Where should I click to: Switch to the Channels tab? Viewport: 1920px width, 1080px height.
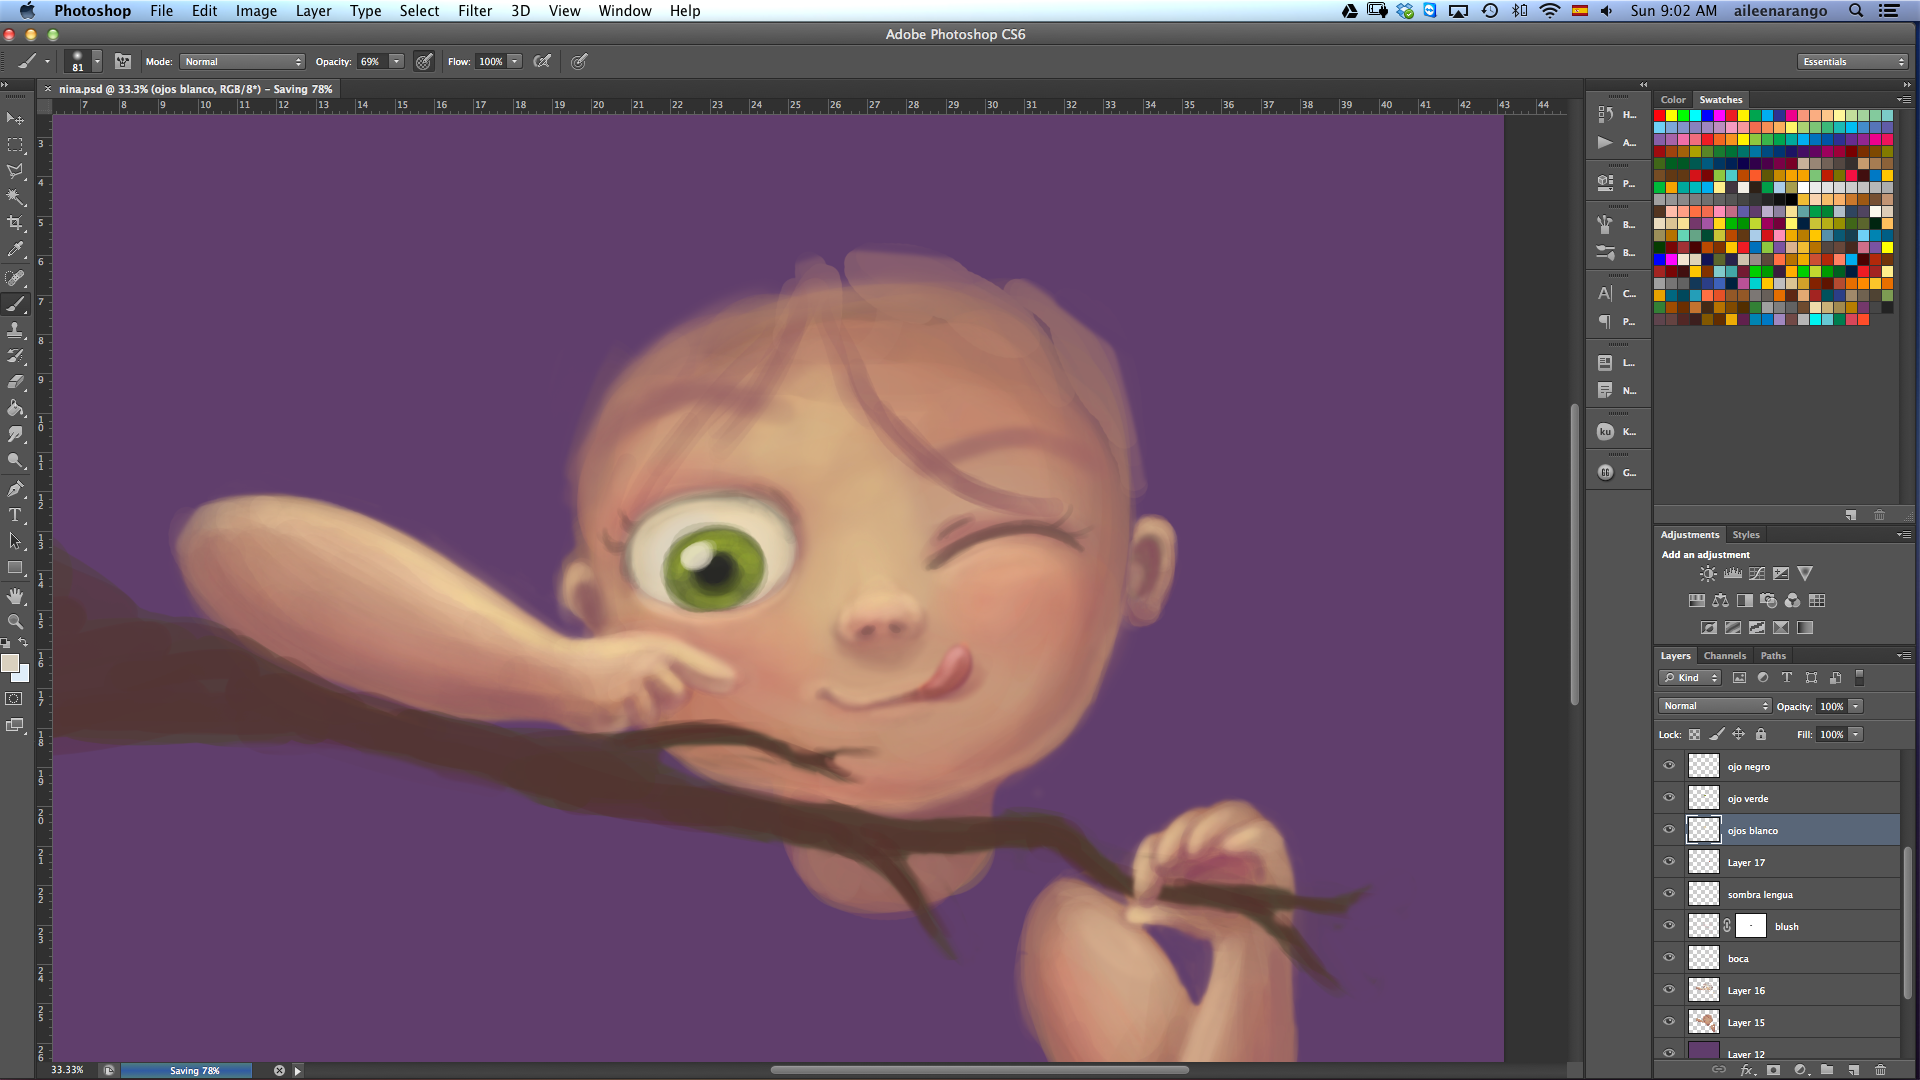pos(1724,656)
